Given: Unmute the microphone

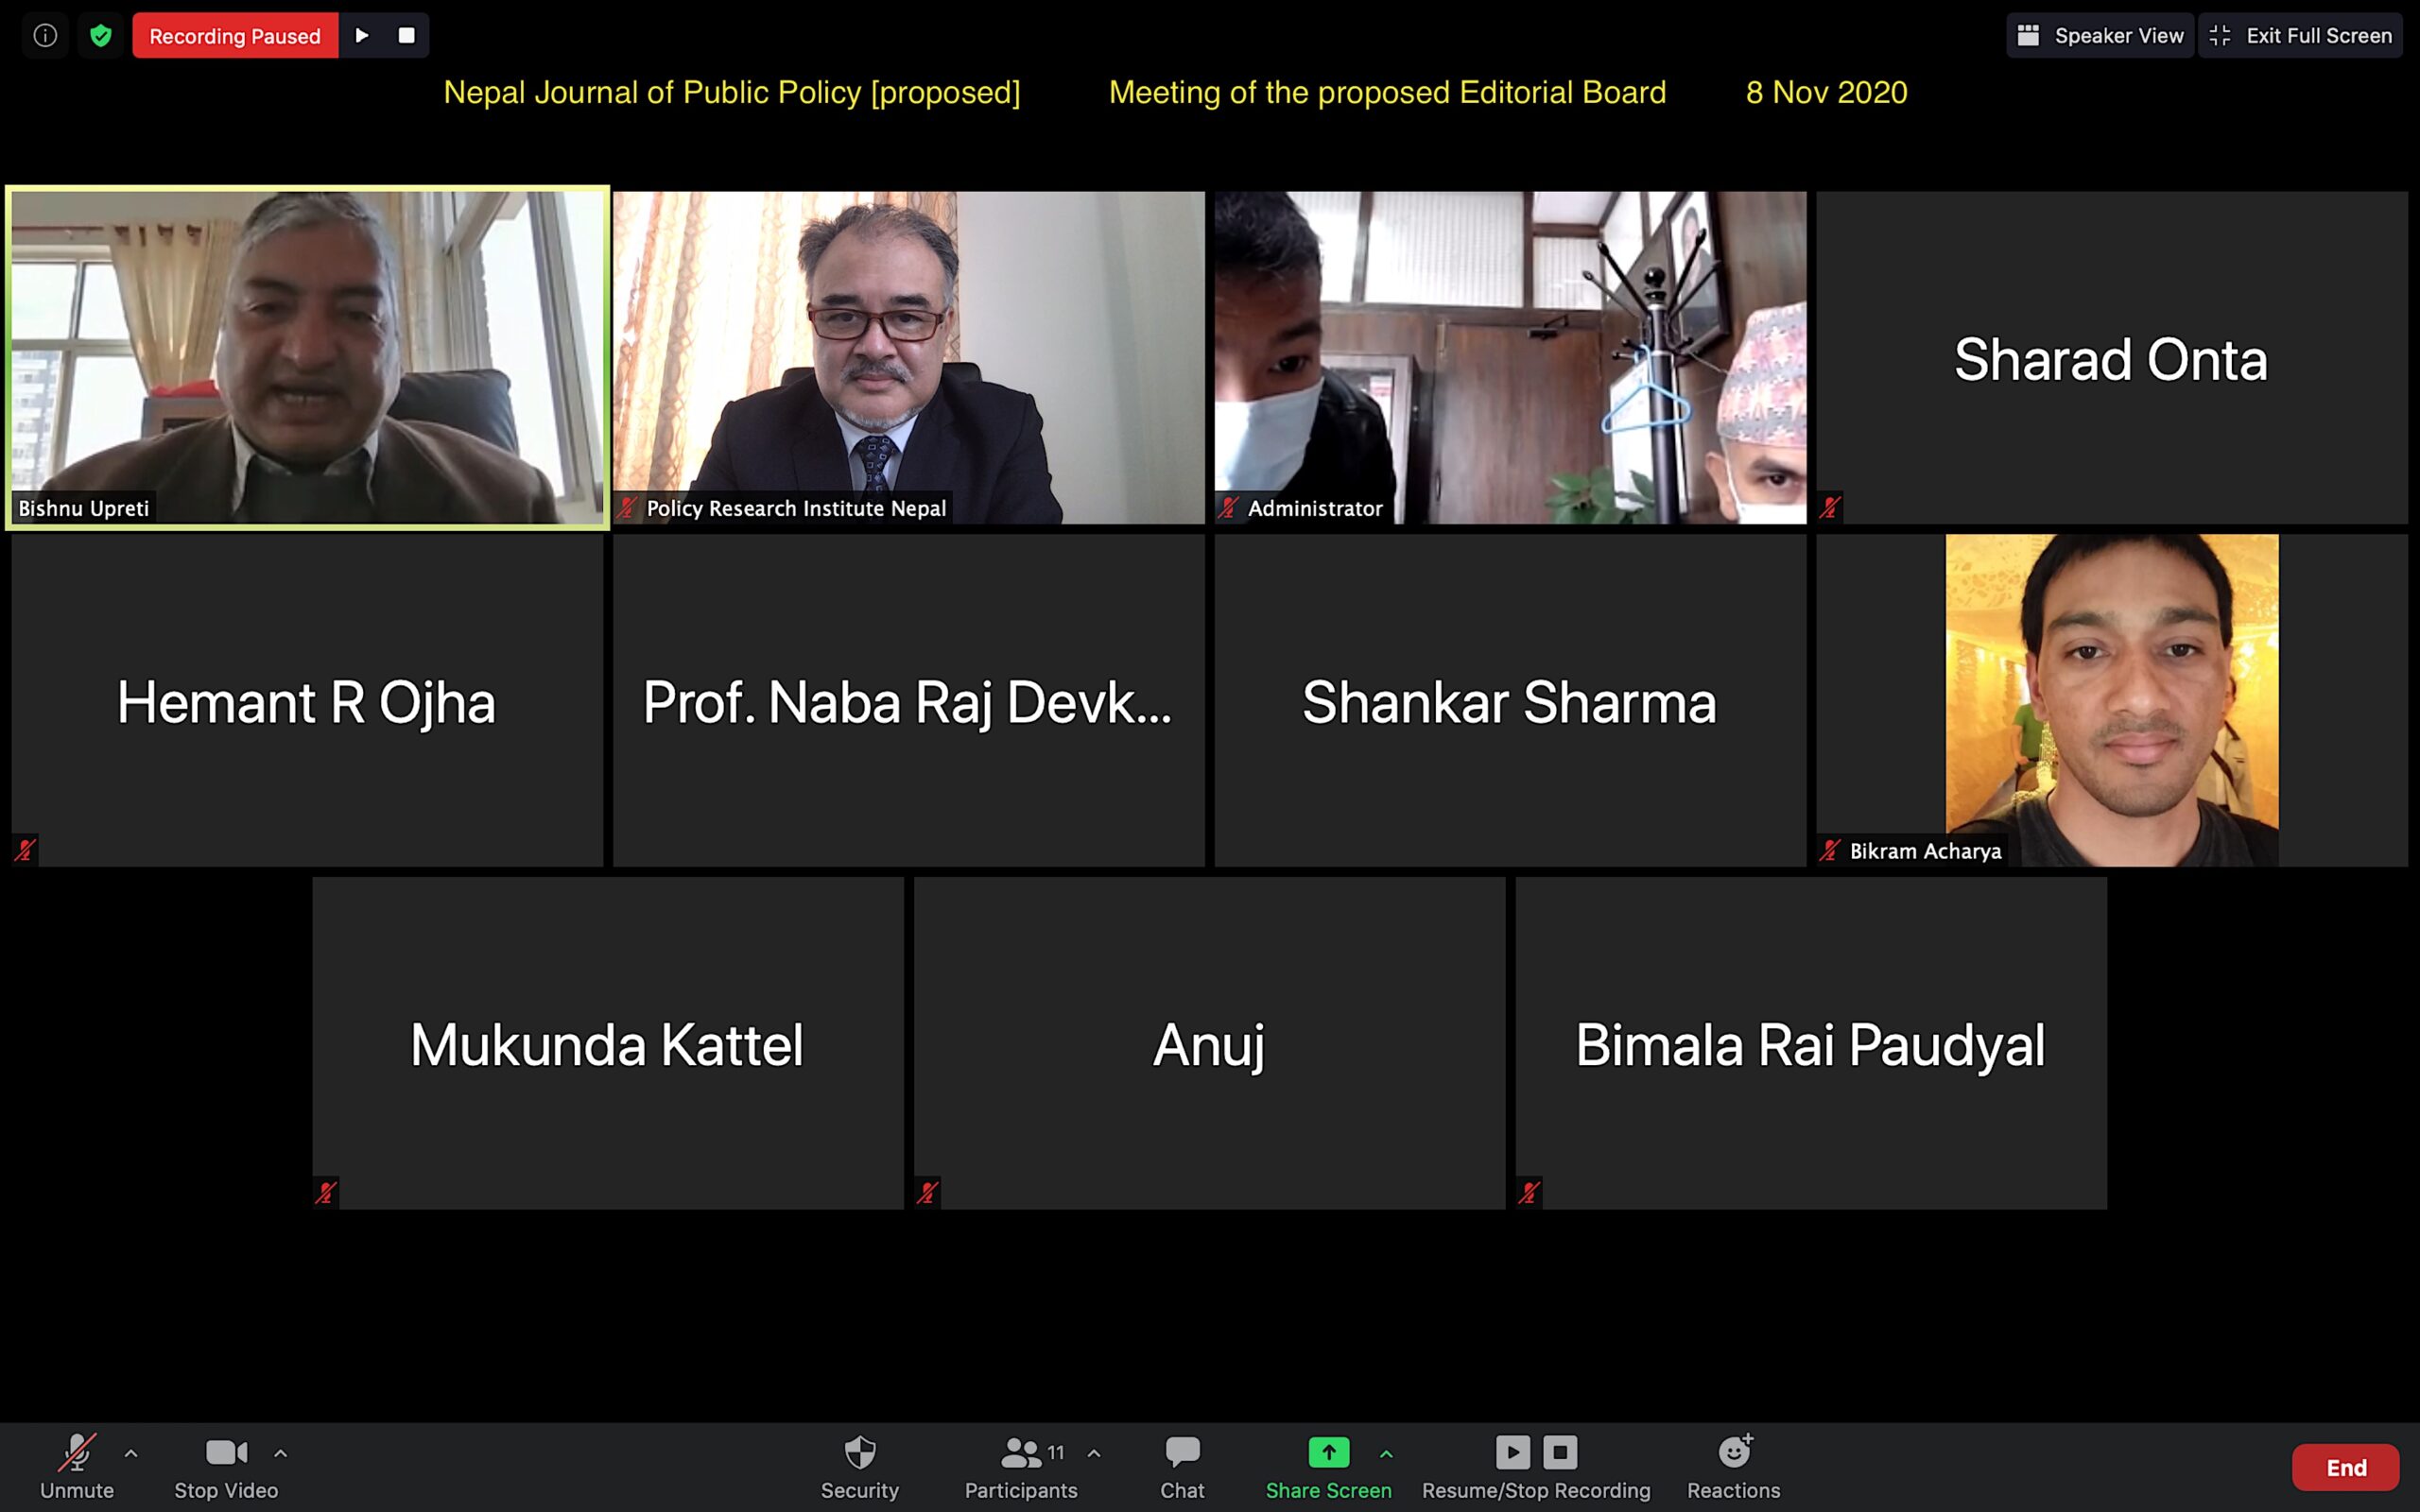Looking at the screenshot, I should 77,1466.
